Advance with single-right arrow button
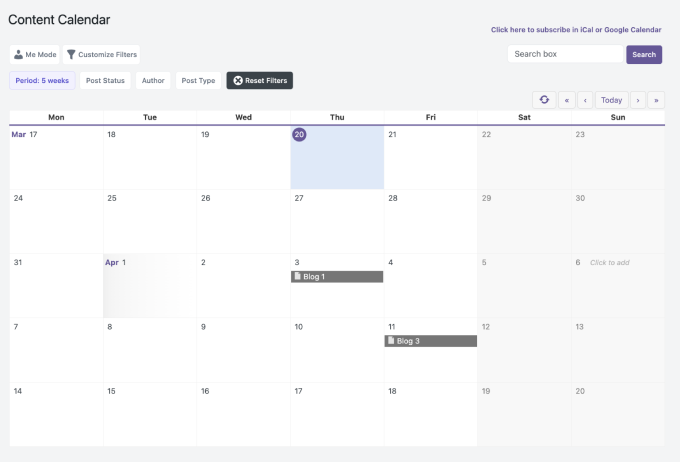Viewport: 680px width, 462px height. click(x=637, y=100)
